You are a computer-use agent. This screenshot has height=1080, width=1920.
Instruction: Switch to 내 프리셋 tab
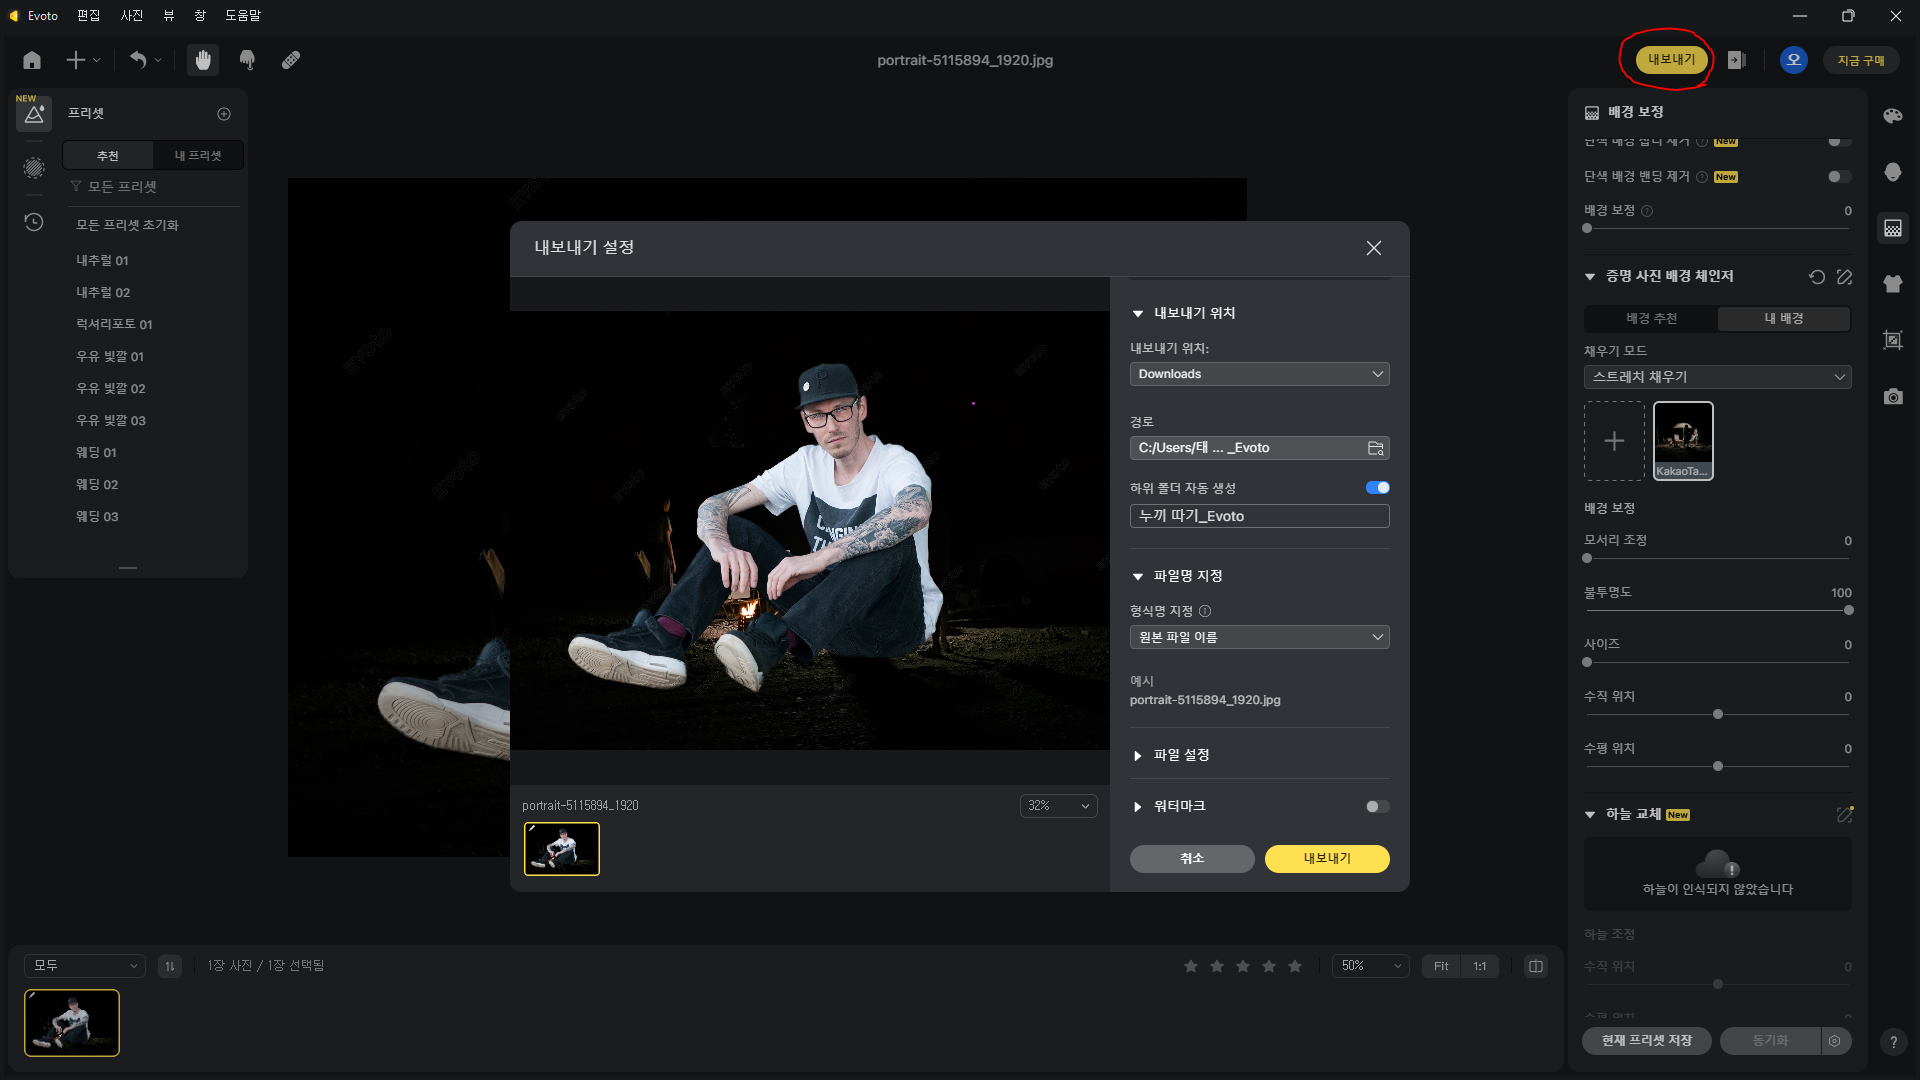click(x=197, y=156)
